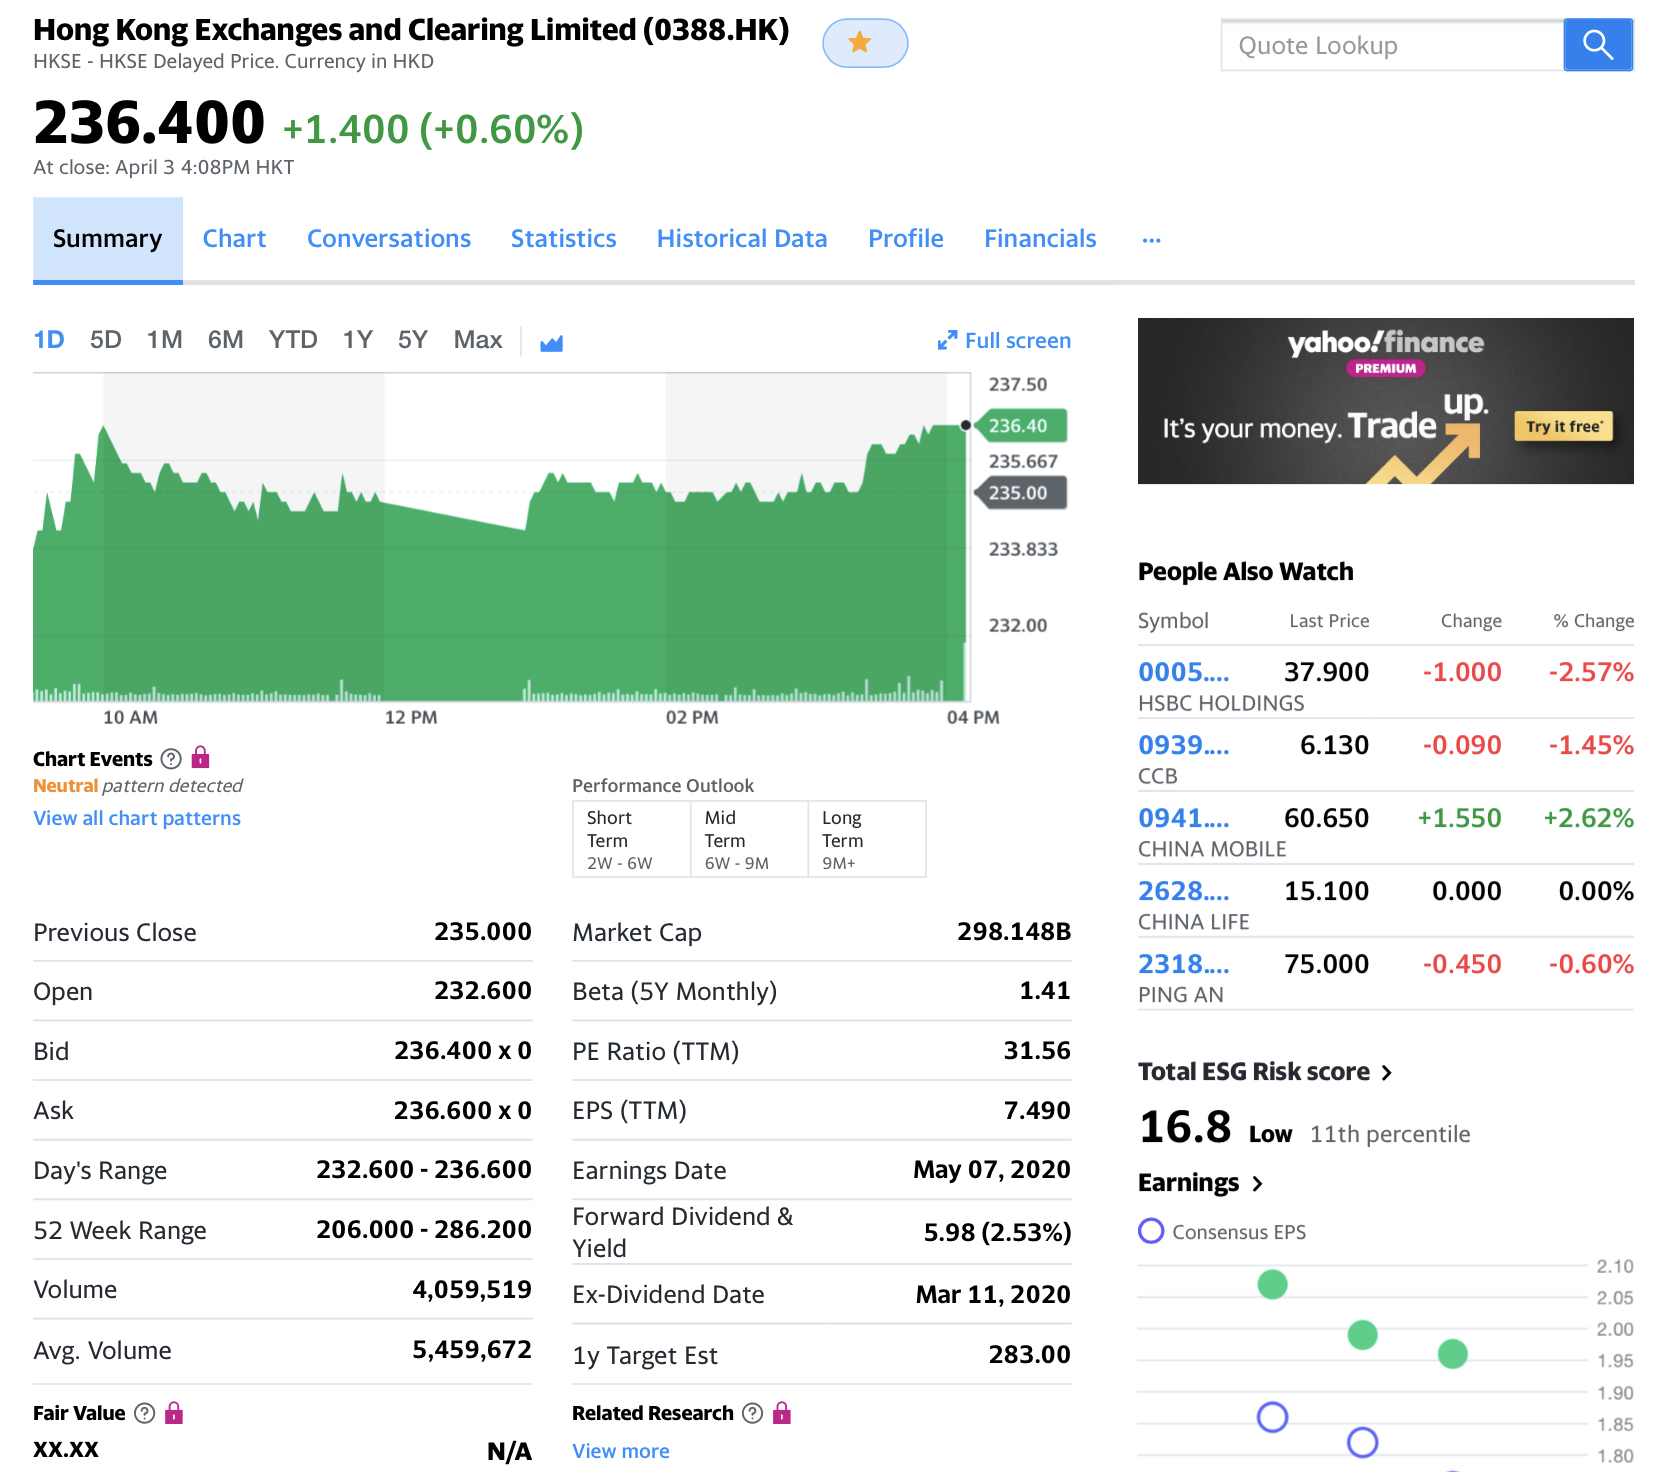Switch to the Statistics tab

click(564, 239)
